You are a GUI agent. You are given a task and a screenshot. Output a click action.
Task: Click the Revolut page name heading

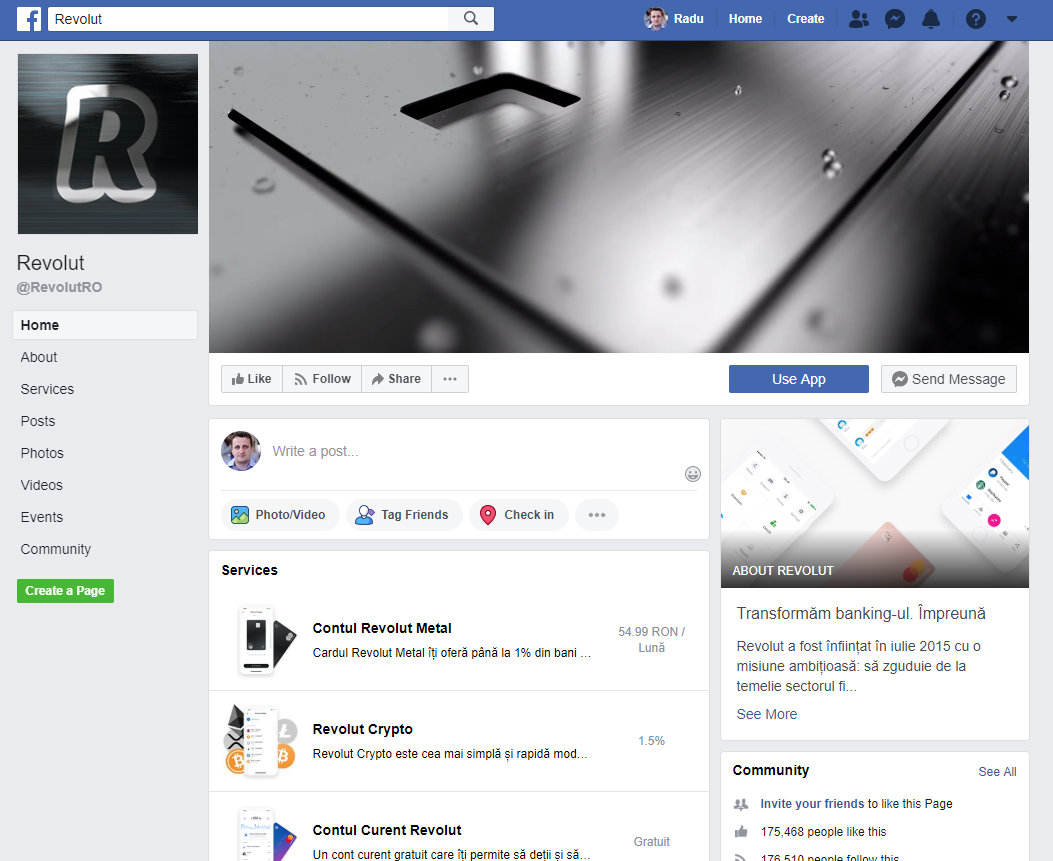pos(50,263)
